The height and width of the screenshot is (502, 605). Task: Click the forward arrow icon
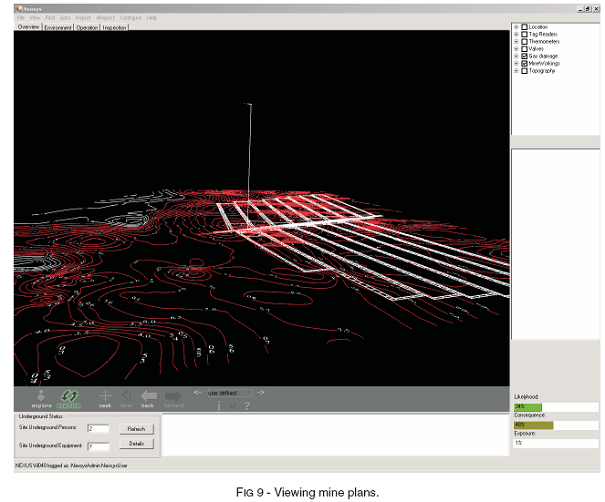pyautogui.click(x=172, y=398)
